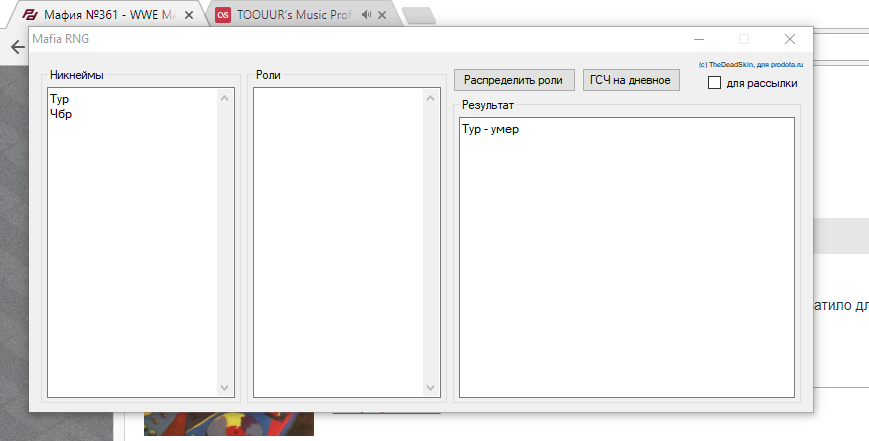Close the Mafia RNG window
Viewport: 869px width, 441px height.
790,39
